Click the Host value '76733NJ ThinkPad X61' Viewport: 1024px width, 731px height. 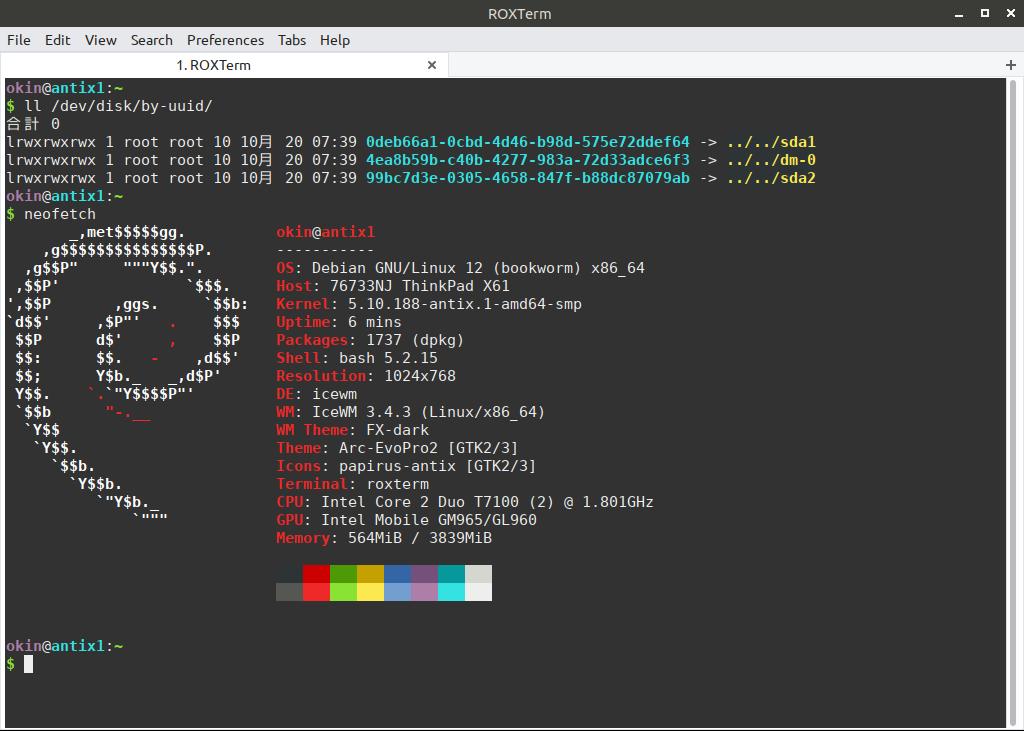point(419,286)
